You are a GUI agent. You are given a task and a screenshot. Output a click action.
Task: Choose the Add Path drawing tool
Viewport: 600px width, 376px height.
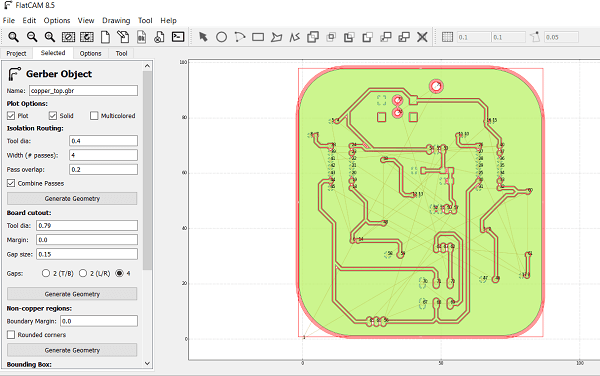pyautogui.click(x=295, y=37)
